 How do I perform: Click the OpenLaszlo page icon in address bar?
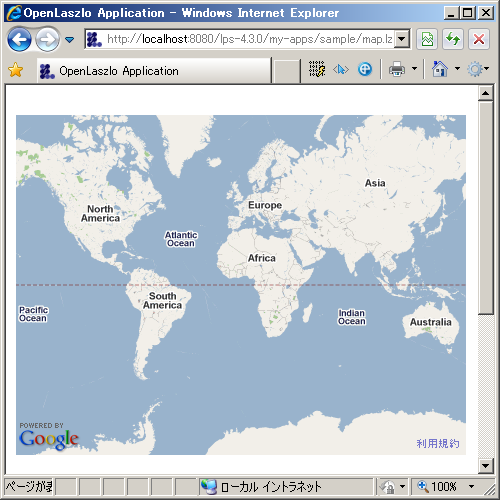tap(94, 39)
